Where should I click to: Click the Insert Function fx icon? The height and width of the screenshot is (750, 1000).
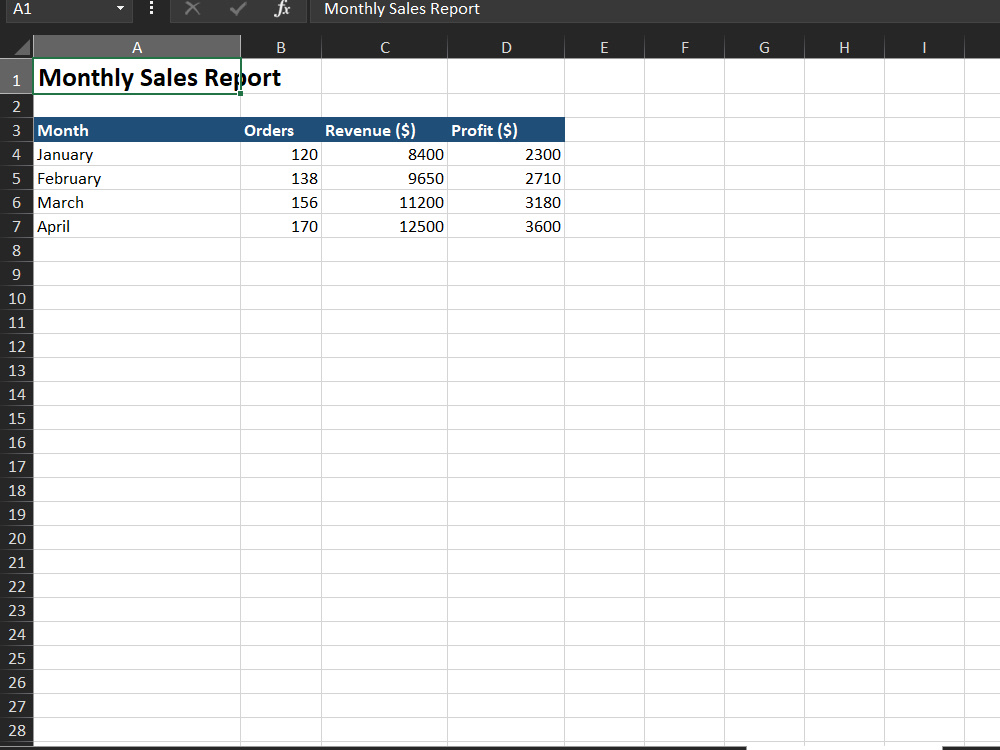pos(282,9)
